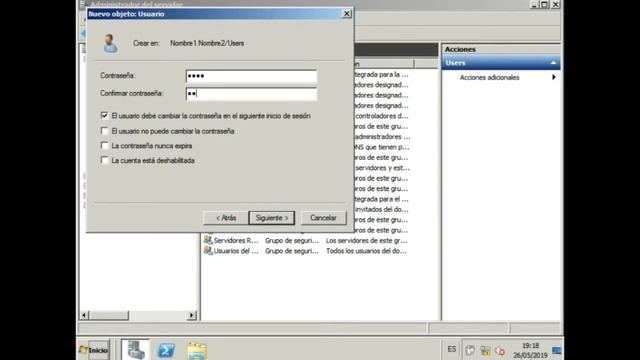Click the Acciones pane header
The image size is (640, 360).
click(501, 49)
